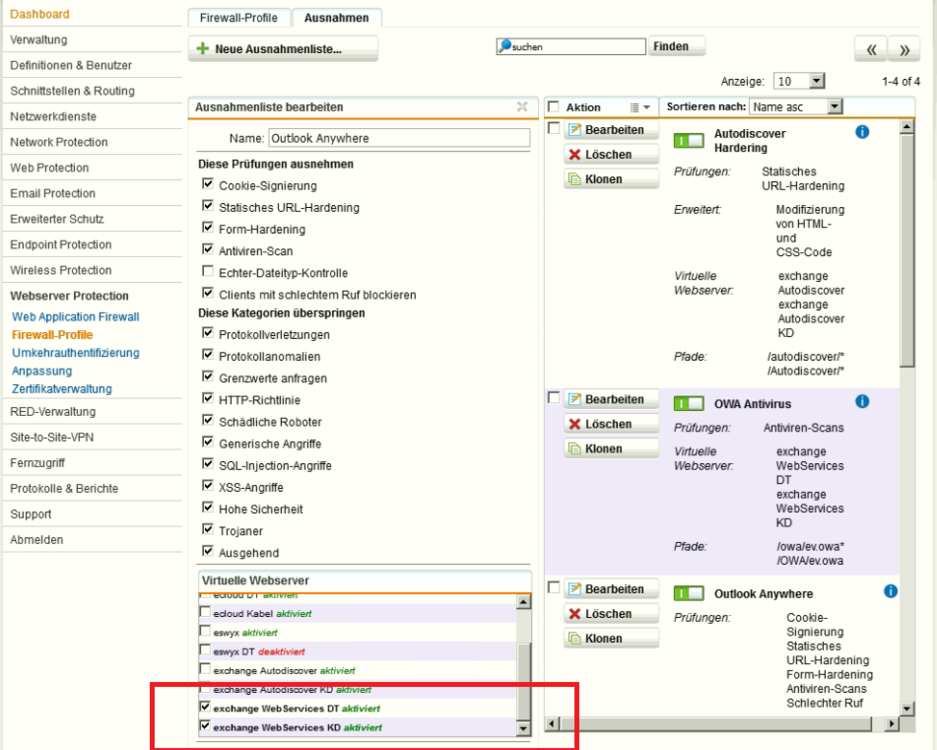937x750 pixels.
Task: Go to previous page with double-left arrow
Action: coord(870,49)
